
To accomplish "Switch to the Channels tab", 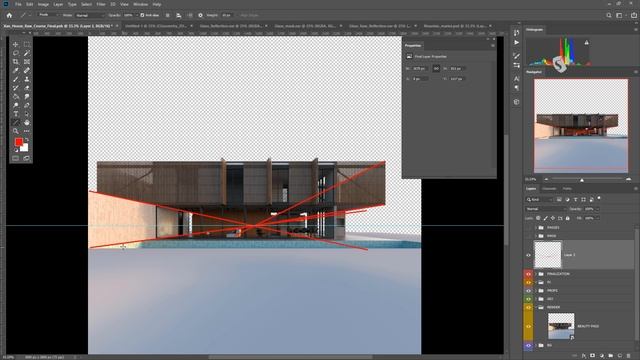I will pos(549,189).
